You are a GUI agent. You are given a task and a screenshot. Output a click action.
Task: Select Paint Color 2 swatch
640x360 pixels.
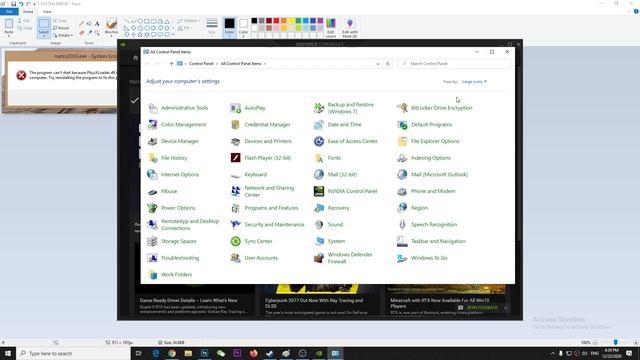(x=243, y=27)
